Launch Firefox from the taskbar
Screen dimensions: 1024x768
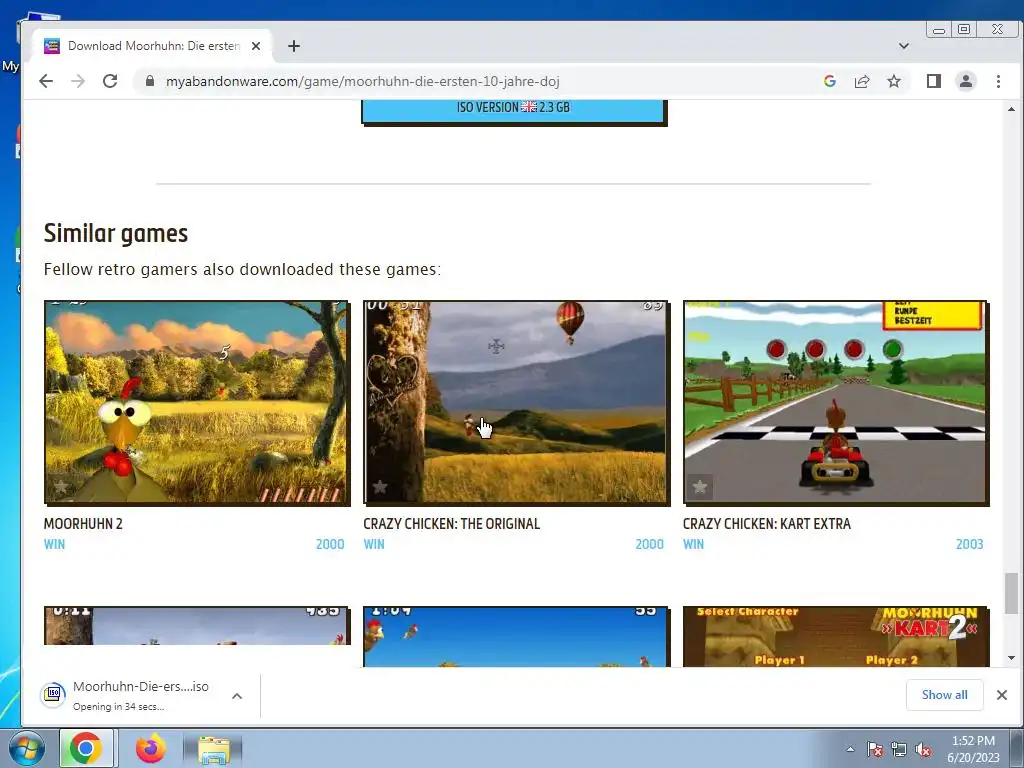151,748
